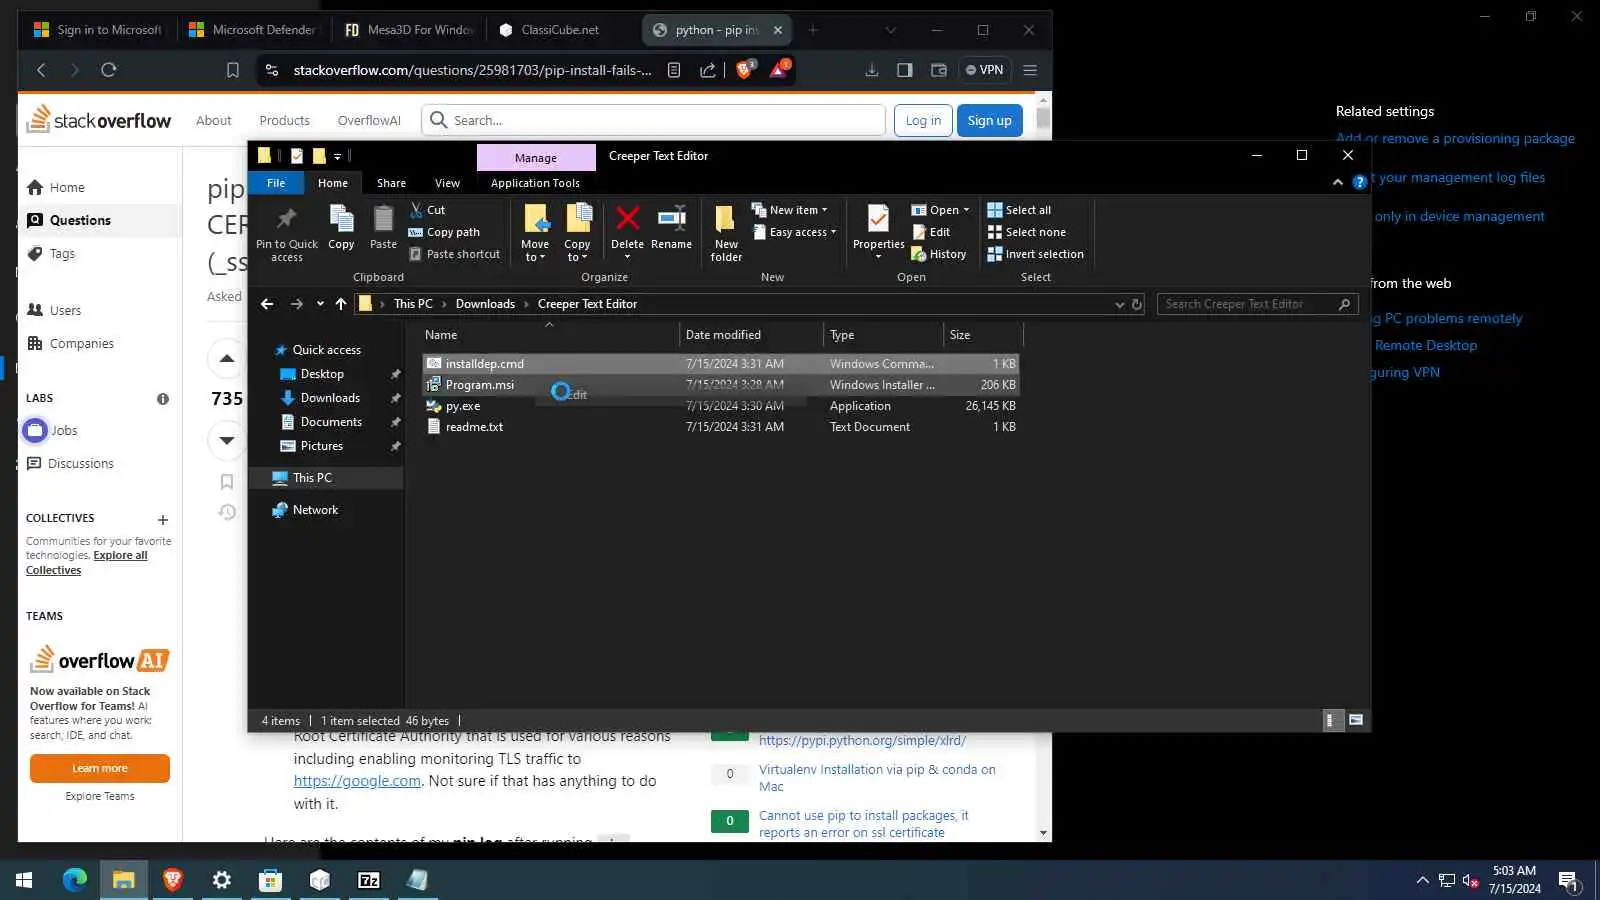Bookmark the page in Brave address bar
This screenshot has width=1600, height=900.
(232, 70)
